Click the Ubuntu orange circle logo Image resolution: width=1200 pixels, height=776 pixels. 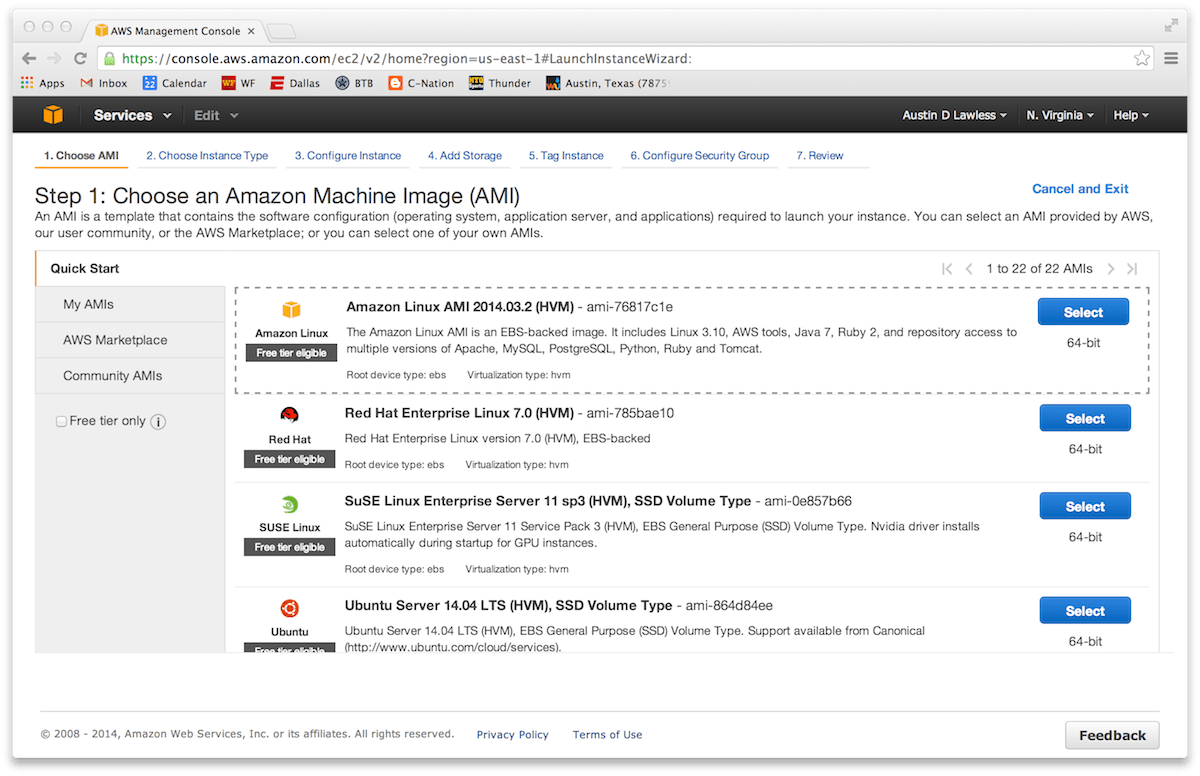[290, 608]
